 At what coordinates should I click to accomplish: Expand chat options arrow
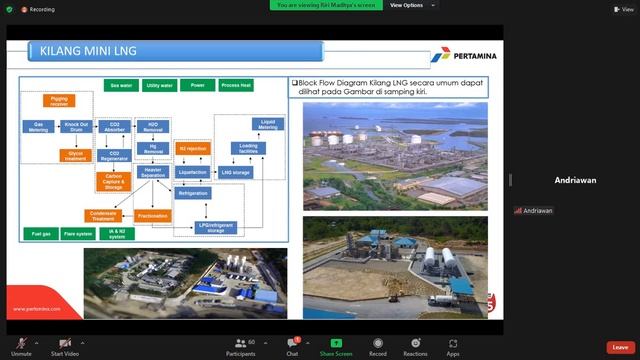click(308, 343)
